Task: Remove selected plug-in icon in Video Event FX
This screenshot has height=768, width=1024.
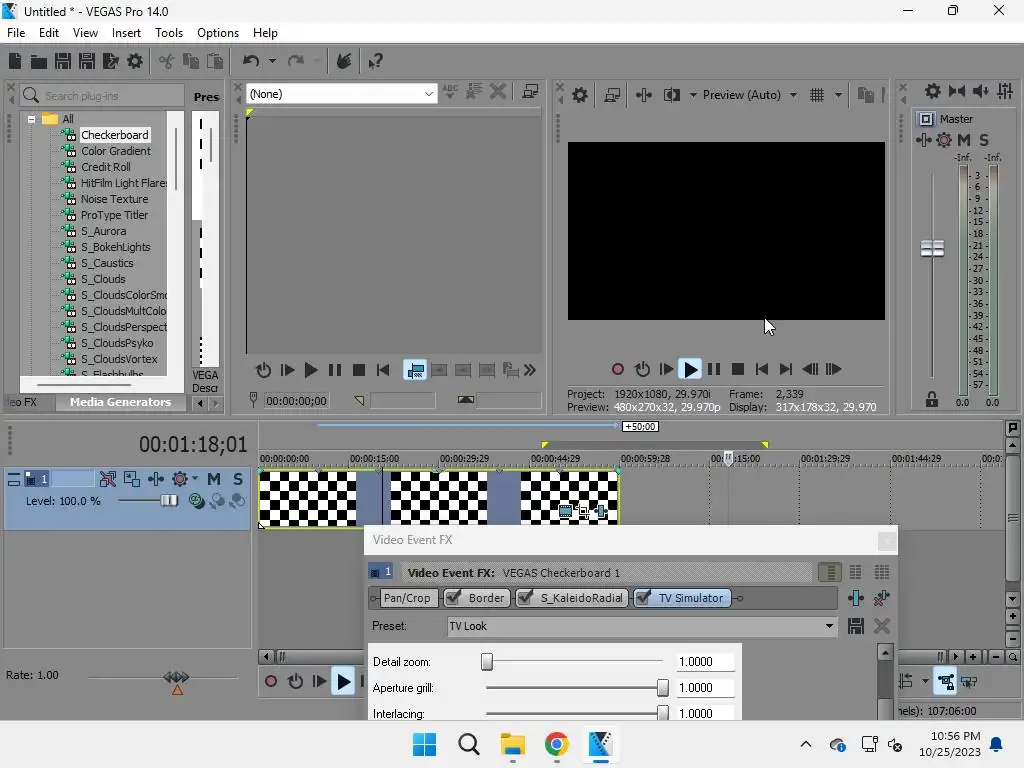Action: click(882, 598)
